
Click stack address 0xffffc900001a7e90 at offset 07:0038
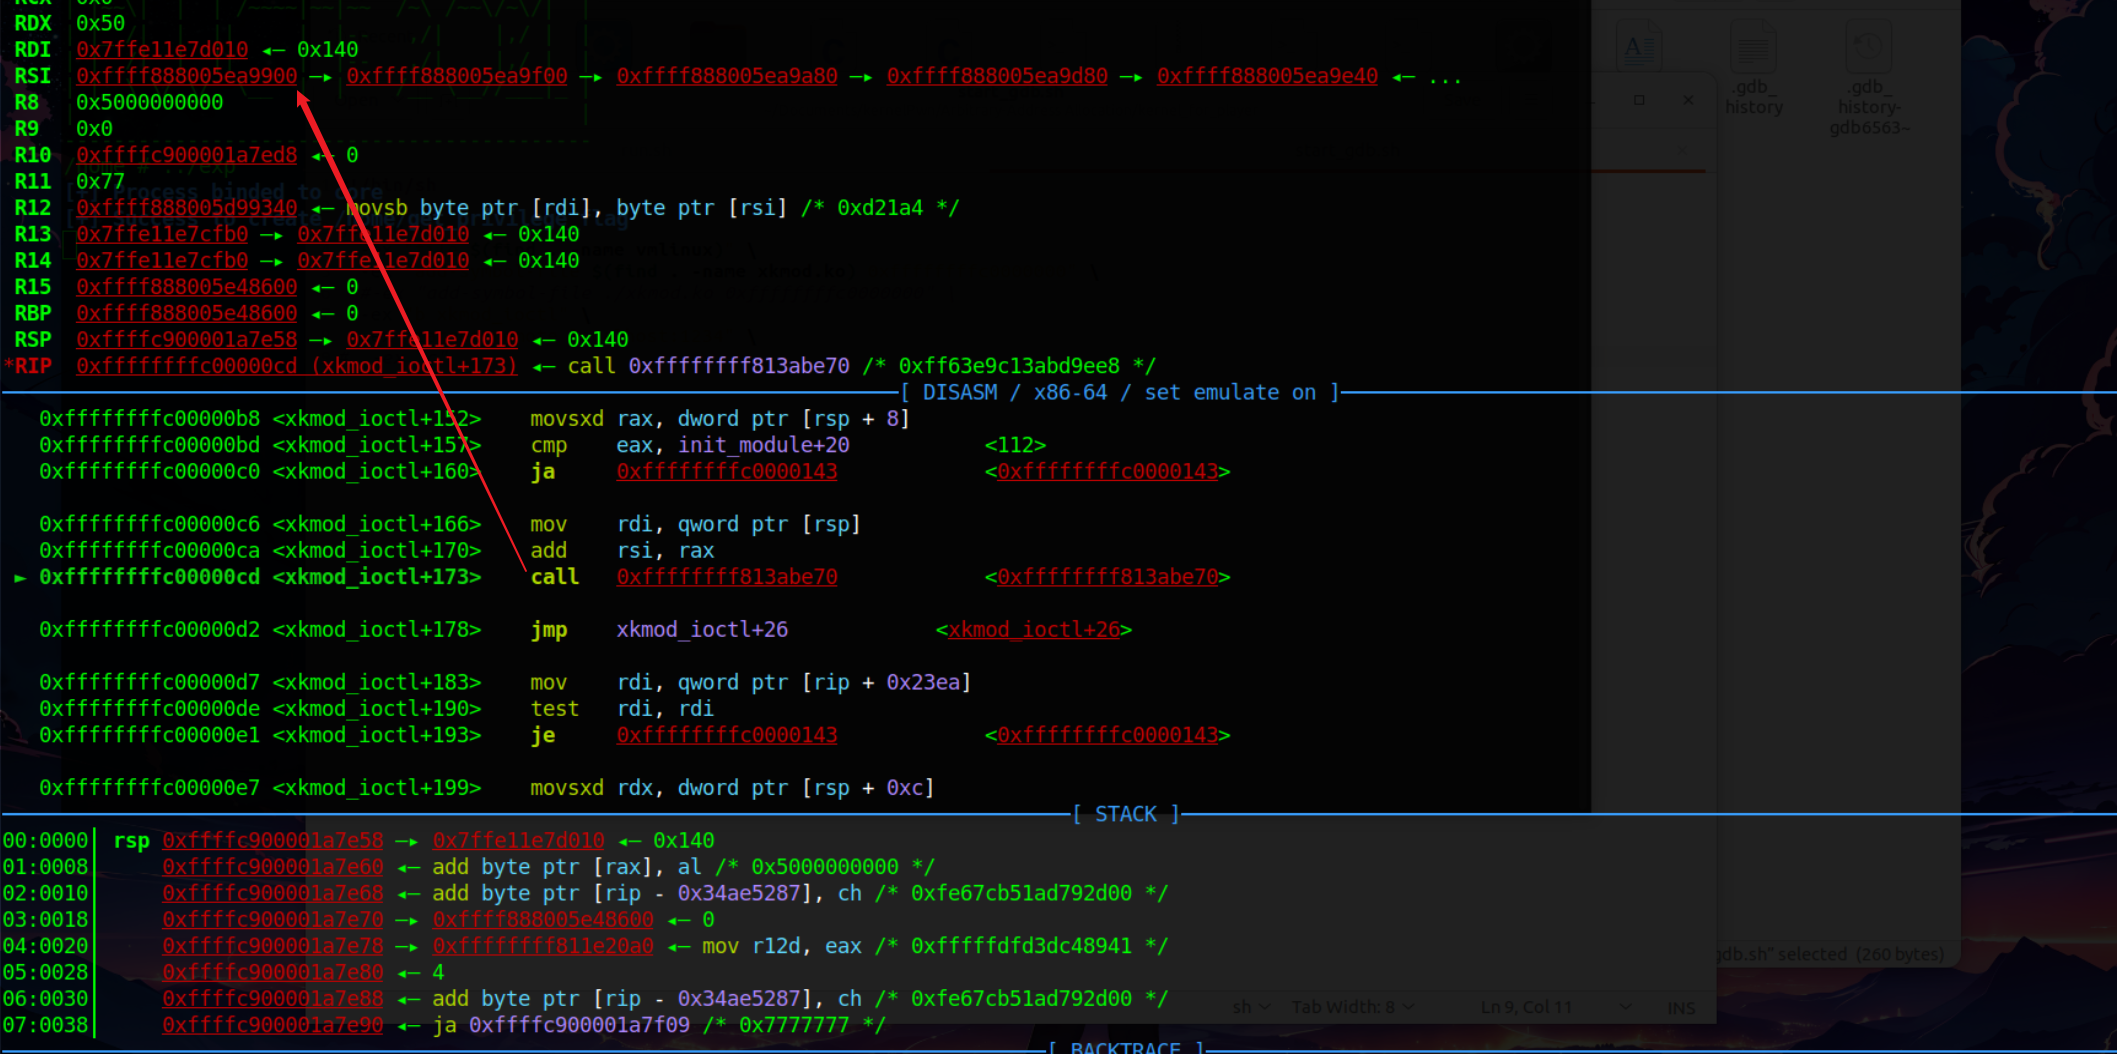coord(272,1024)
